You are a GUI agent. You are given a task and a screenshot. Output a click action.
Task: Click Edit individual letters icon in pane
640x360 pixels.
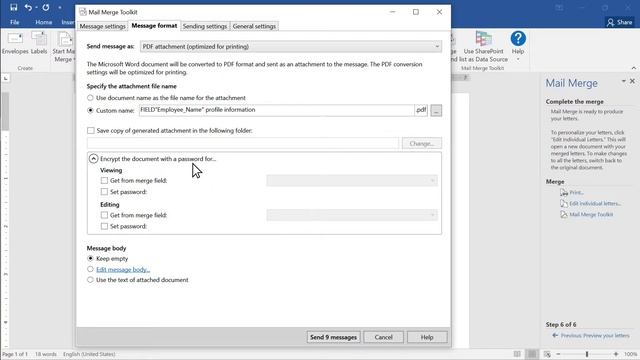[x=564, y=204]
